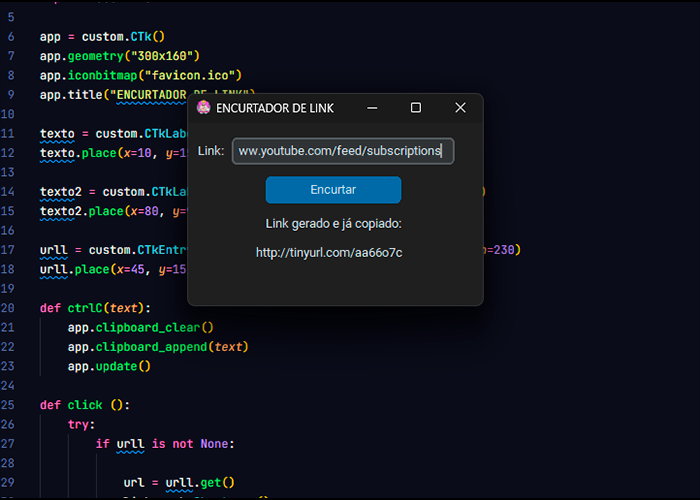Click the app icon in the ENCURTADOR title bar
Screen dimensions: 700x500
(204, 108)
